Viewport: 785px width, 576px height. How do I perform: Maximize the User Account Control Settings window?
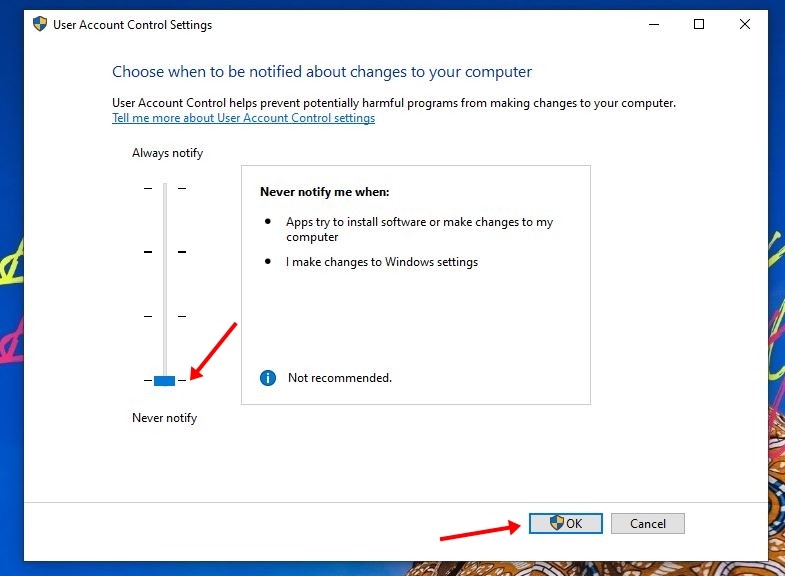699,24
